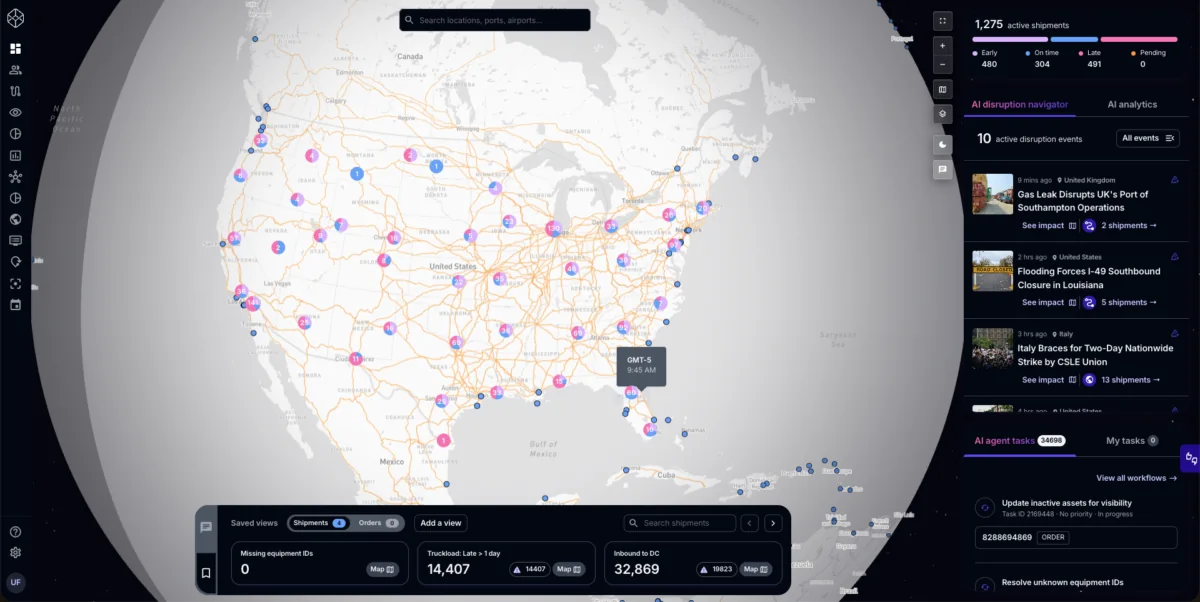This screenshot has height=602, width=1200.
Task: Open the globe icon in sidebar
Action: (x=15, y=219)
